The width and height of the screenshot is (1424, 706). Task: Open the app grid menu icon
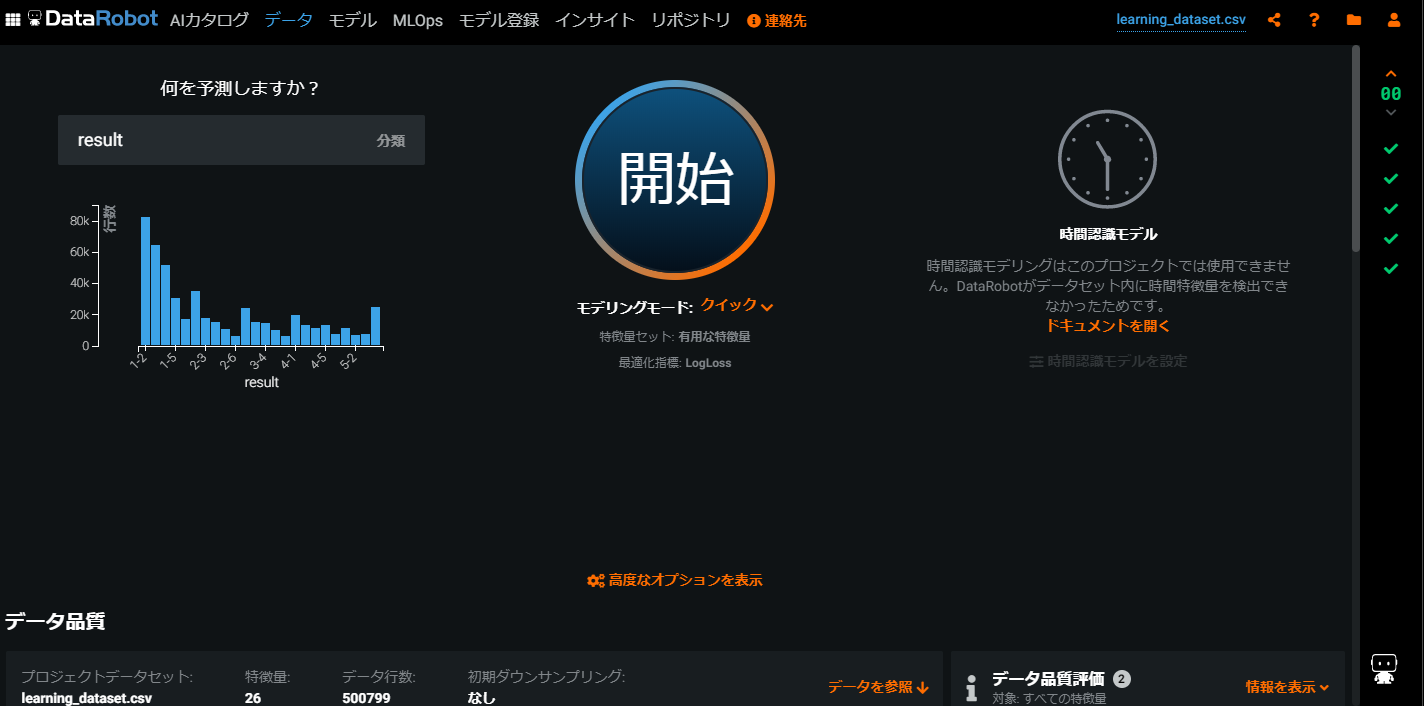(13, 20)
